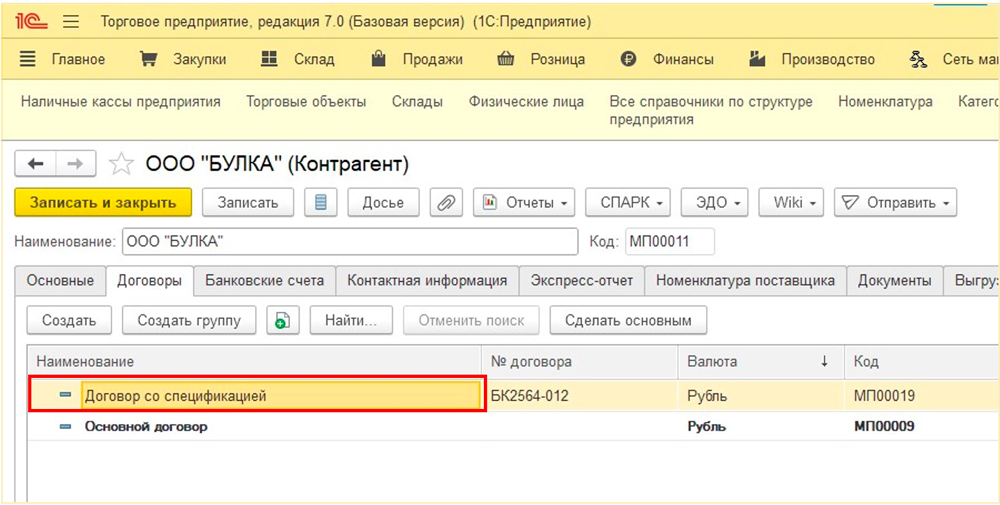Click the back navigation arrow
This screenshot has height=505, width=1000.
[x=36, y=164]
